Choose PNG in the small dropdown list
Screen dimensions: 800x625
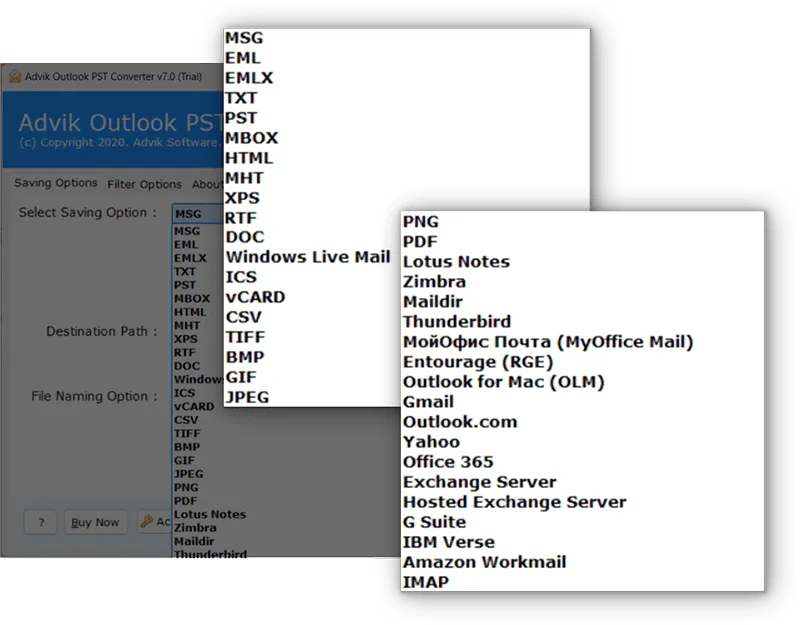pos(186,487)
